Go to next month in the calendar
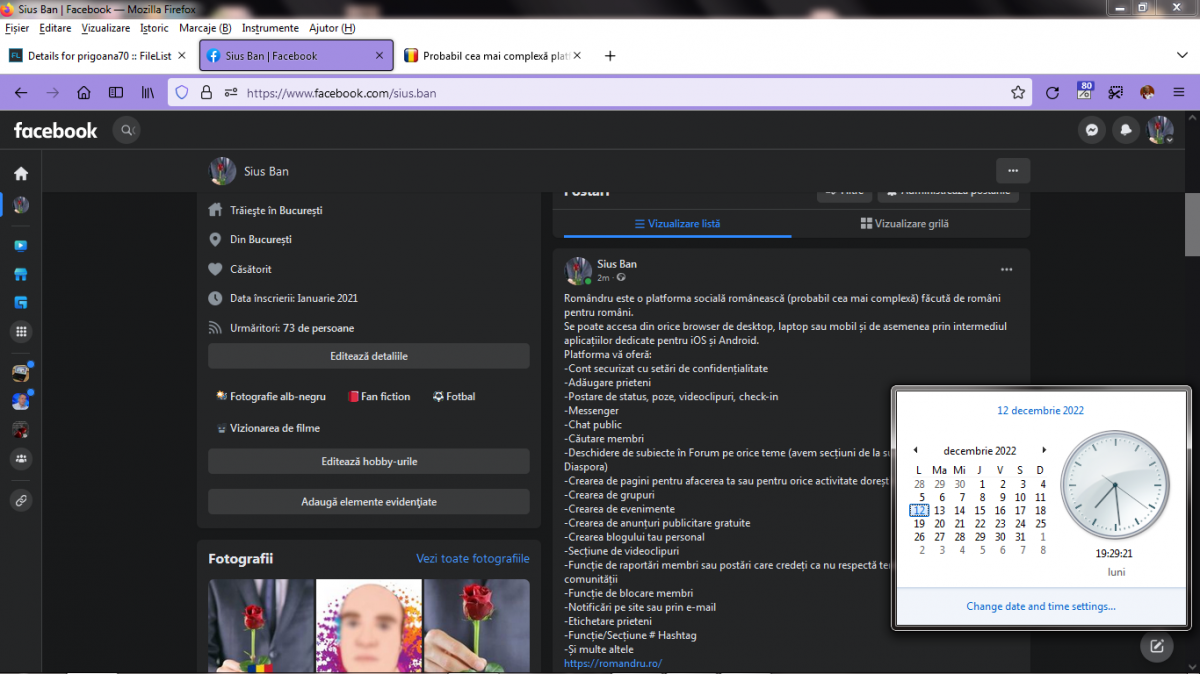The height and width of the screenshot is (674, 1200). pos(1045,450)
